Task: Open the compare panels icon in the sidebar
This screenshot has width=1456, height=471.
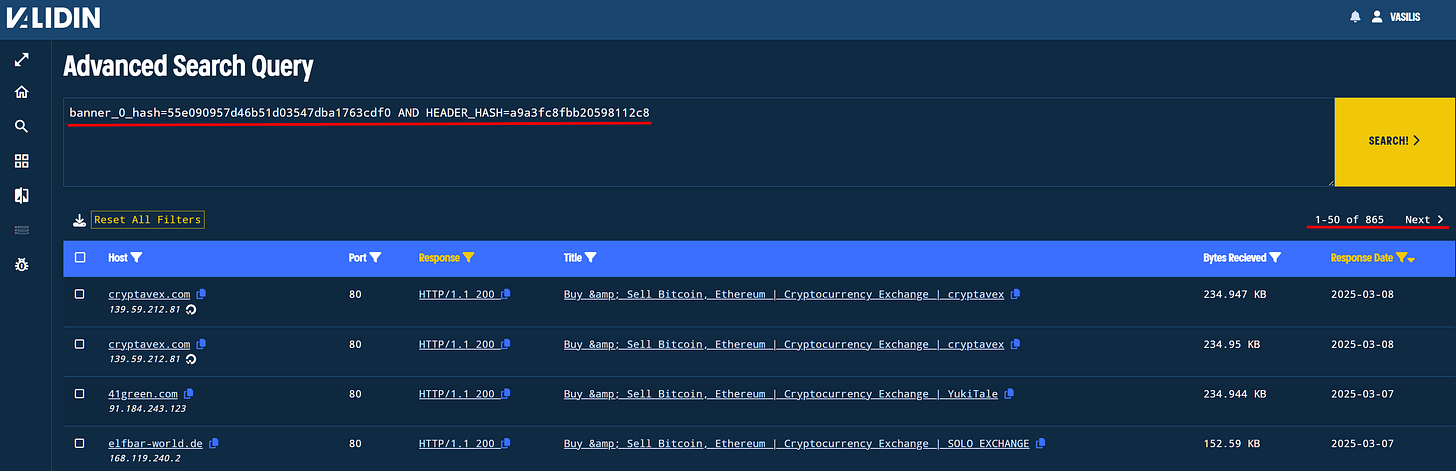Action: click(x=21, y=195)
